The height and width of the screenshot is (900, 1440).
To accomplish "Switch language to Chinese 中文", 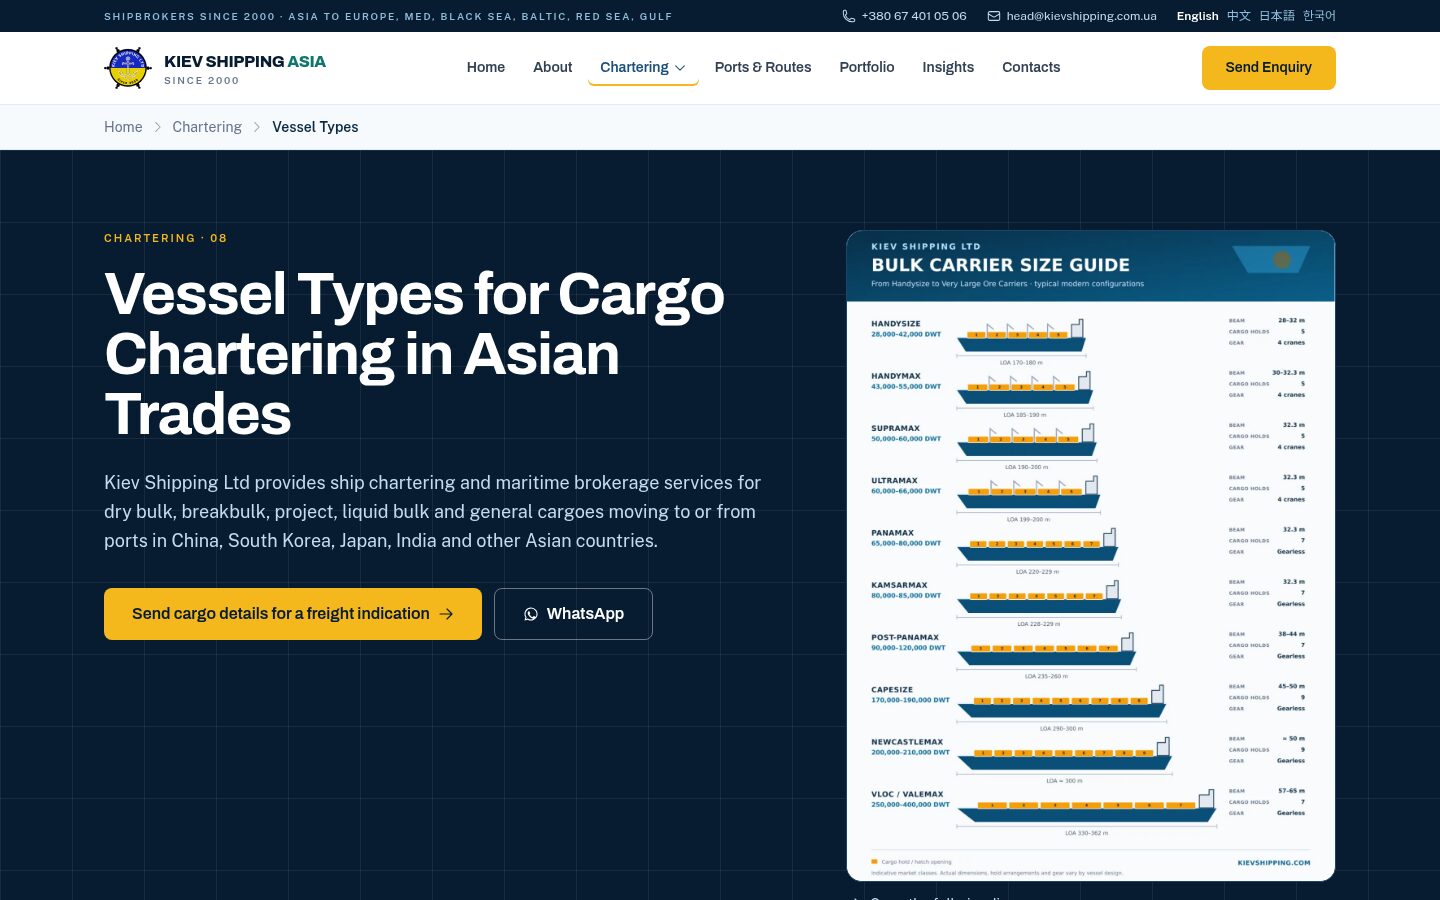I will point(1239,16).
